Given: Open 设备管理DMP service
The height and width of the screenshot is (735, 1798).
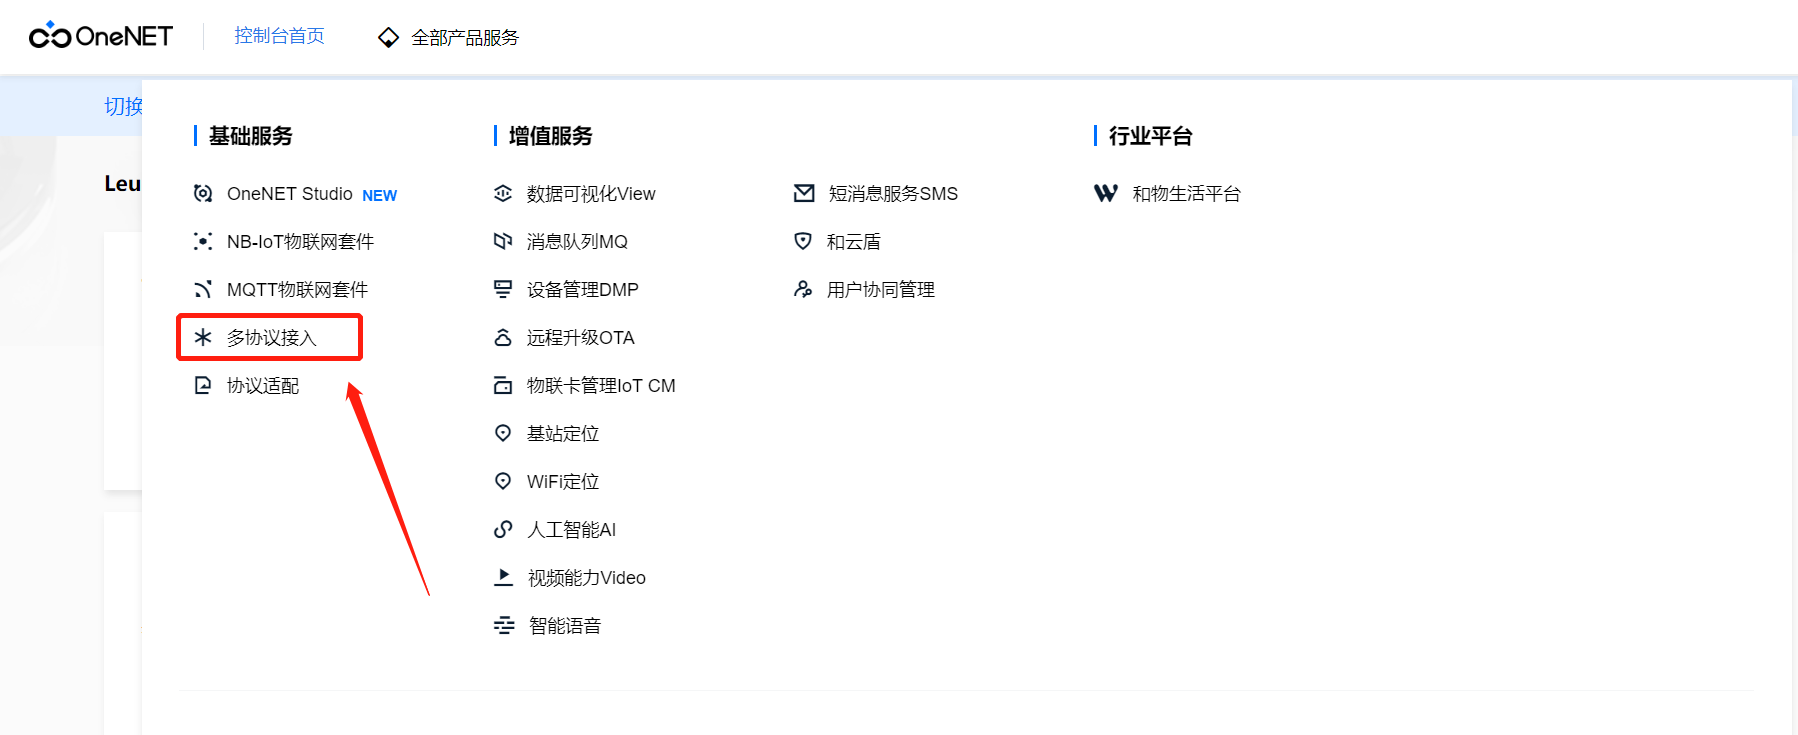Looking at the screenshot, I should click(583, 290).
